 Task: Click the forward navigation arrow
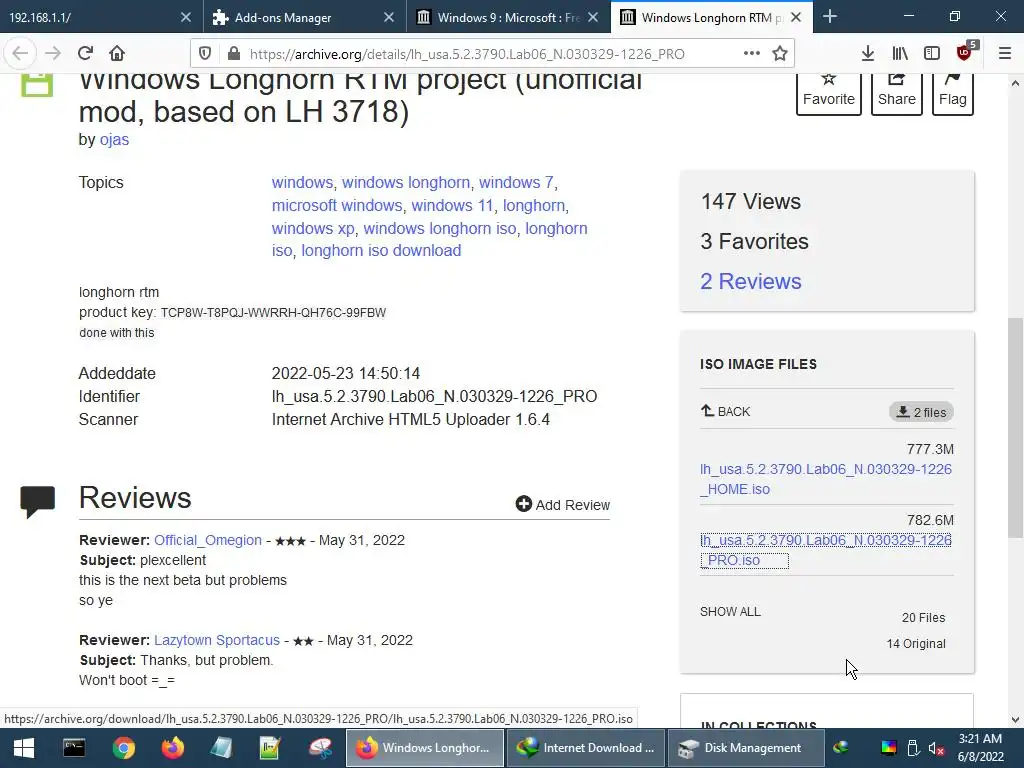click(53, 53)
